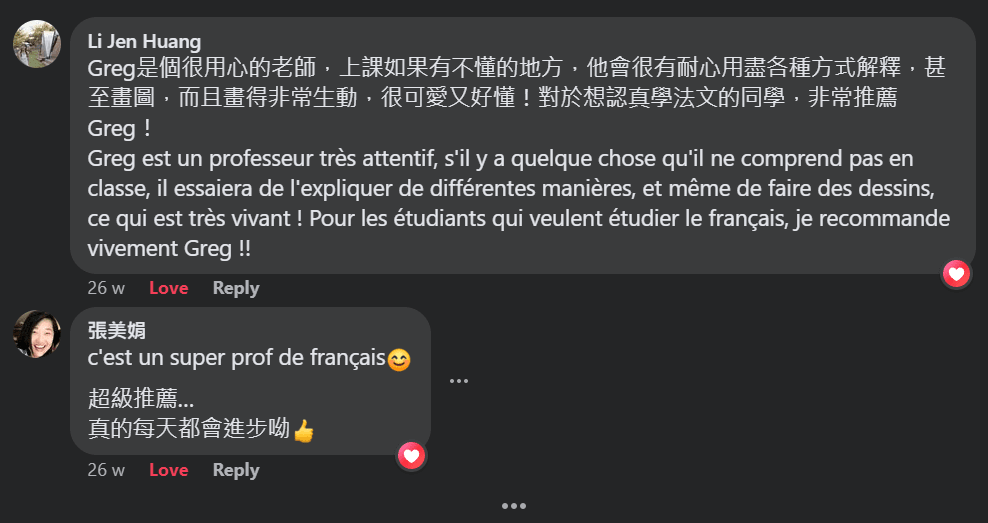
Task: Expand the three dots below the comments
Action: (514, 506)
